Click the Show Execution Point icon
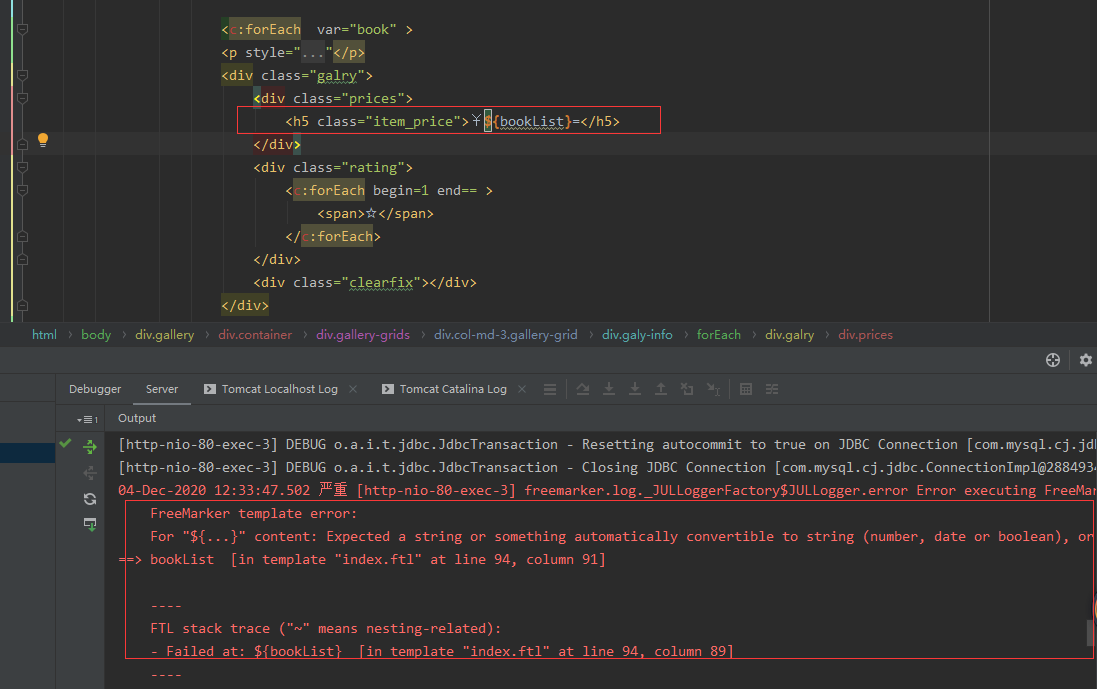1097x689 pixels. (550, 389)
